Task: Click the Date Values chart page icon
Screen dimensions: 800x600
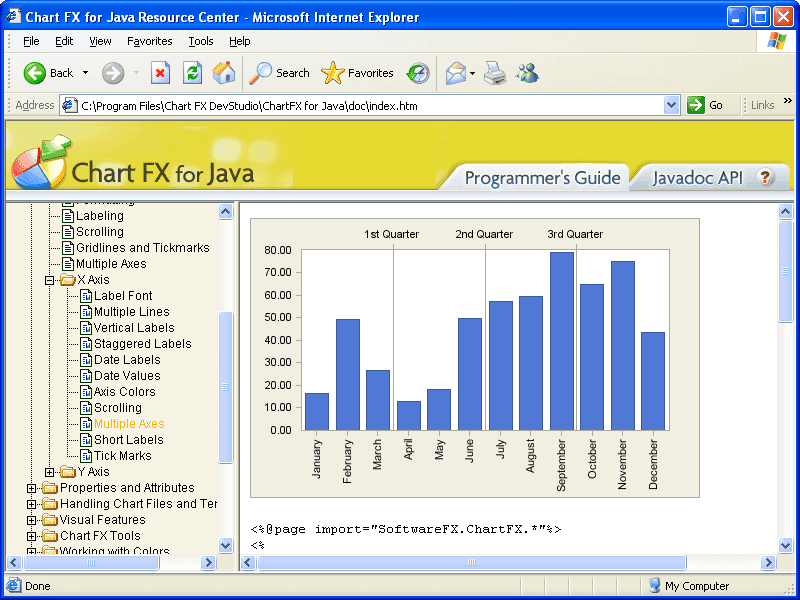Action: [86, 376]
